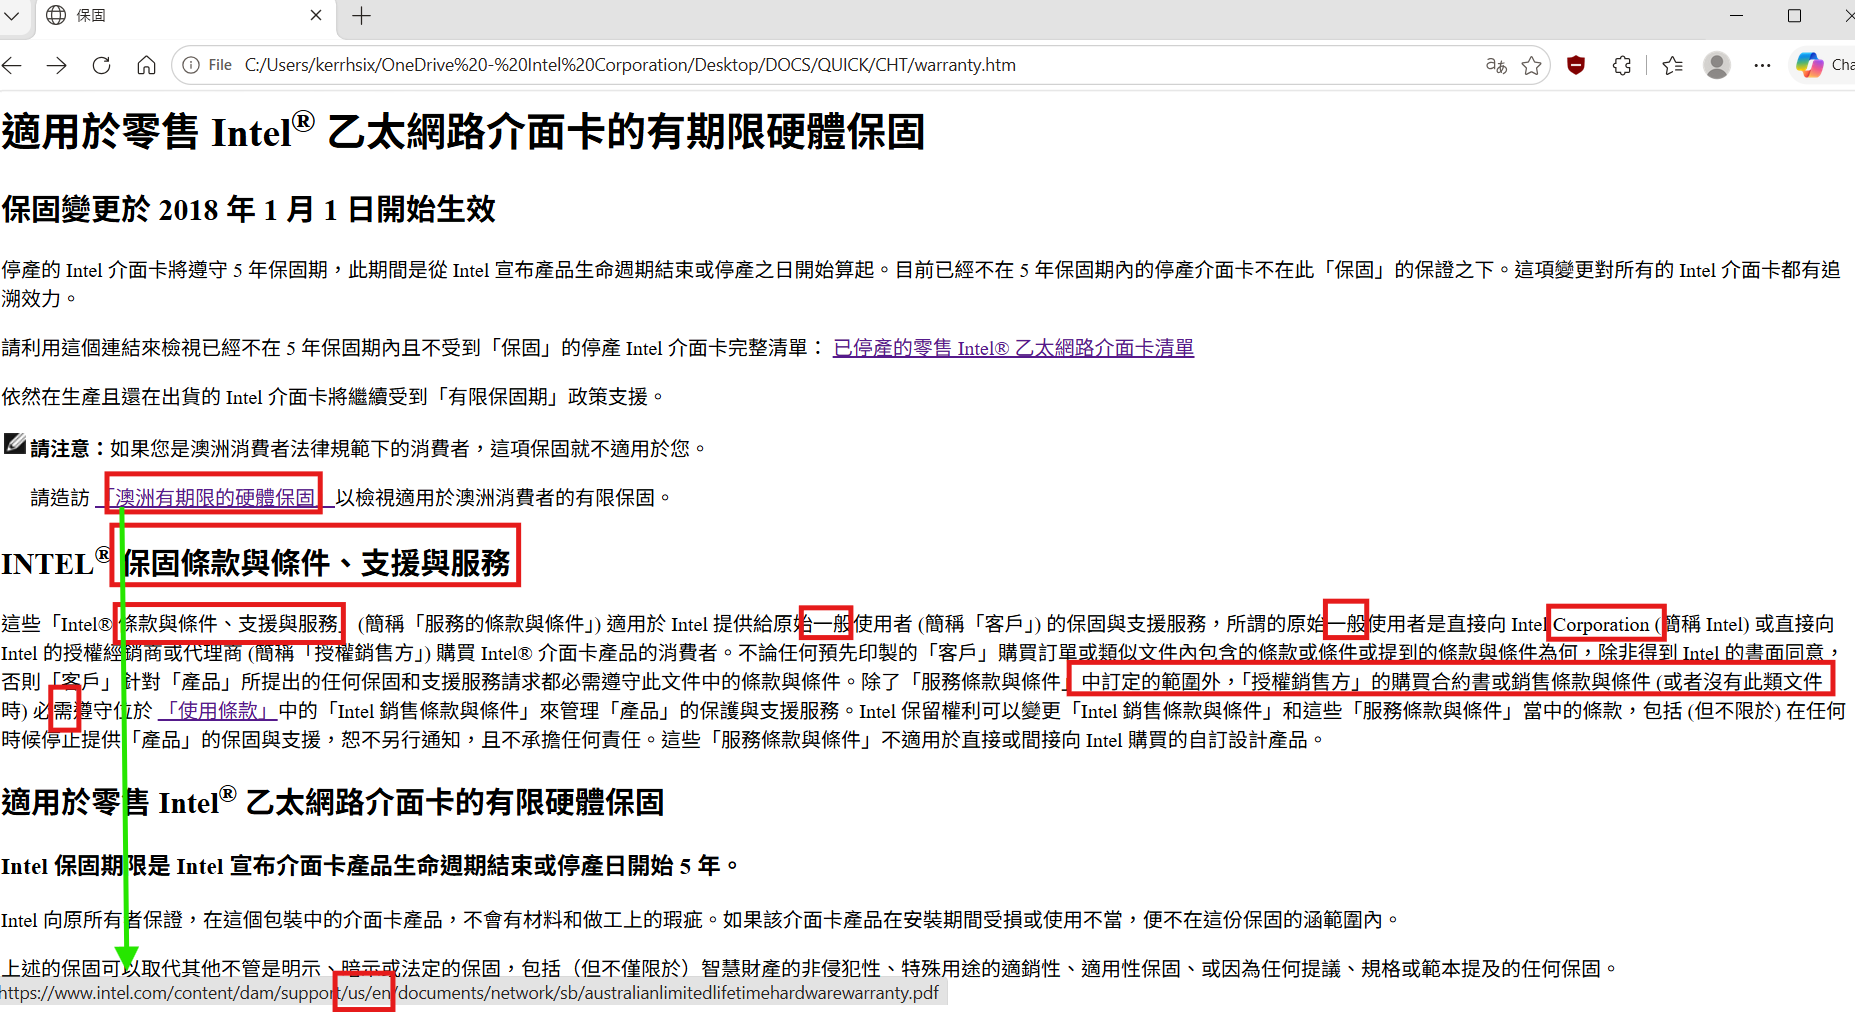
Task: View site information for the file
Action: [x=190, y=65]
